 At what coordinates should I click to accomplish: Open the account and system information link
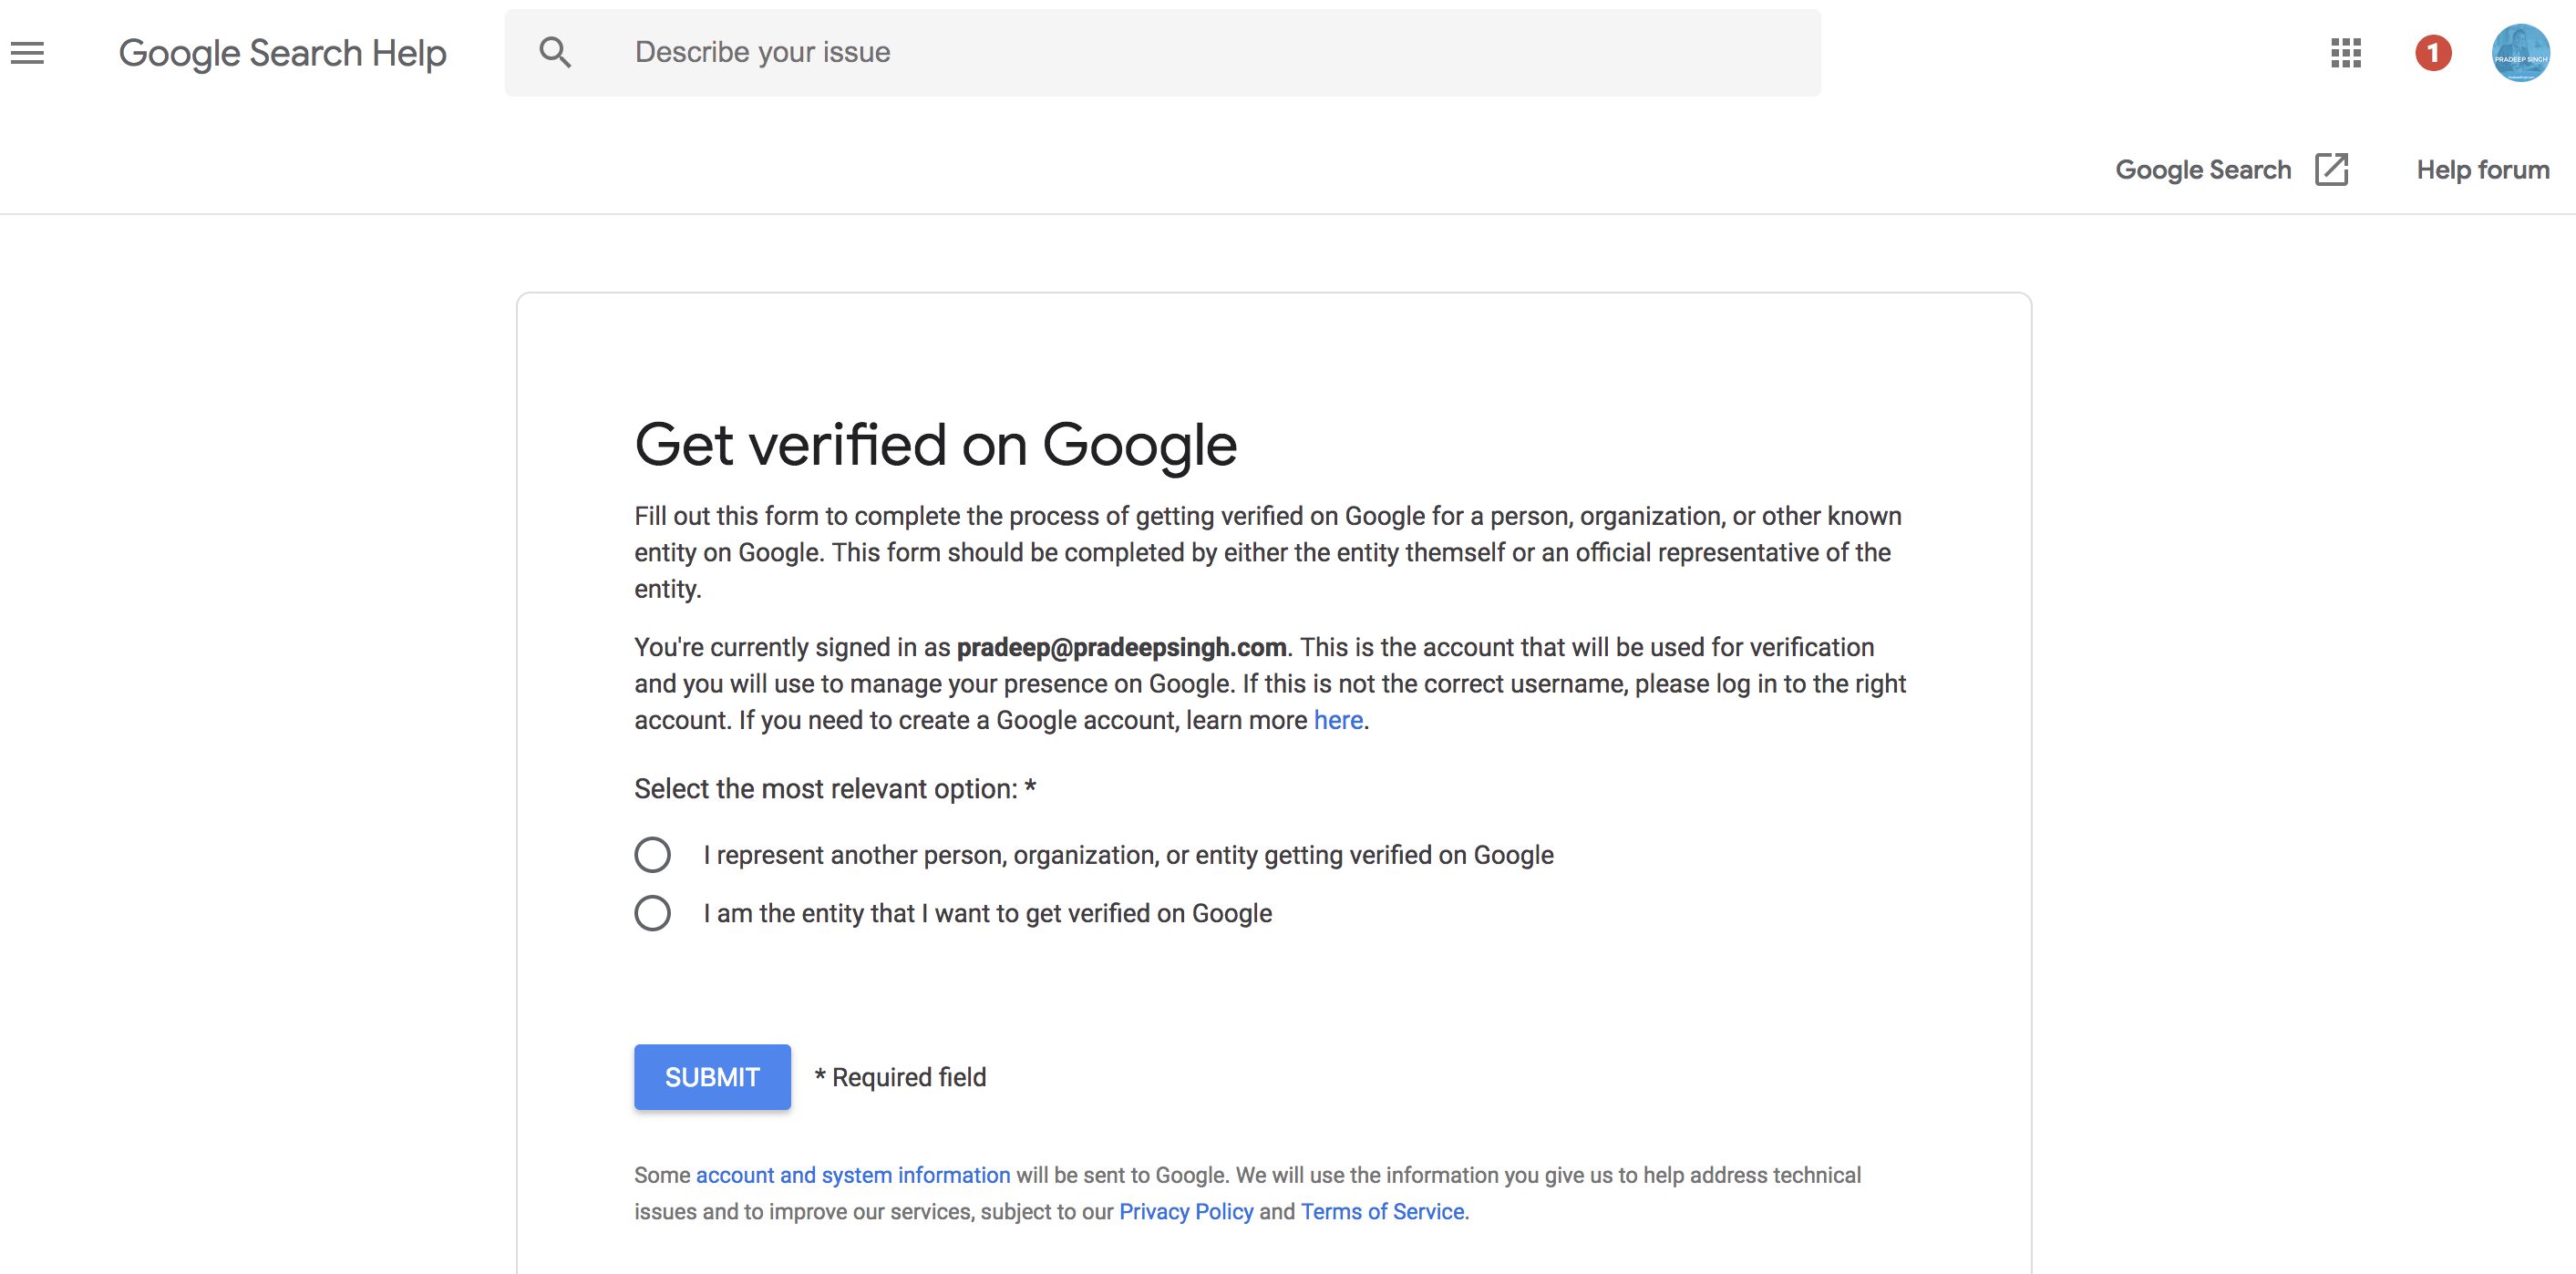pyautogui.click(x=852, y=1175)
